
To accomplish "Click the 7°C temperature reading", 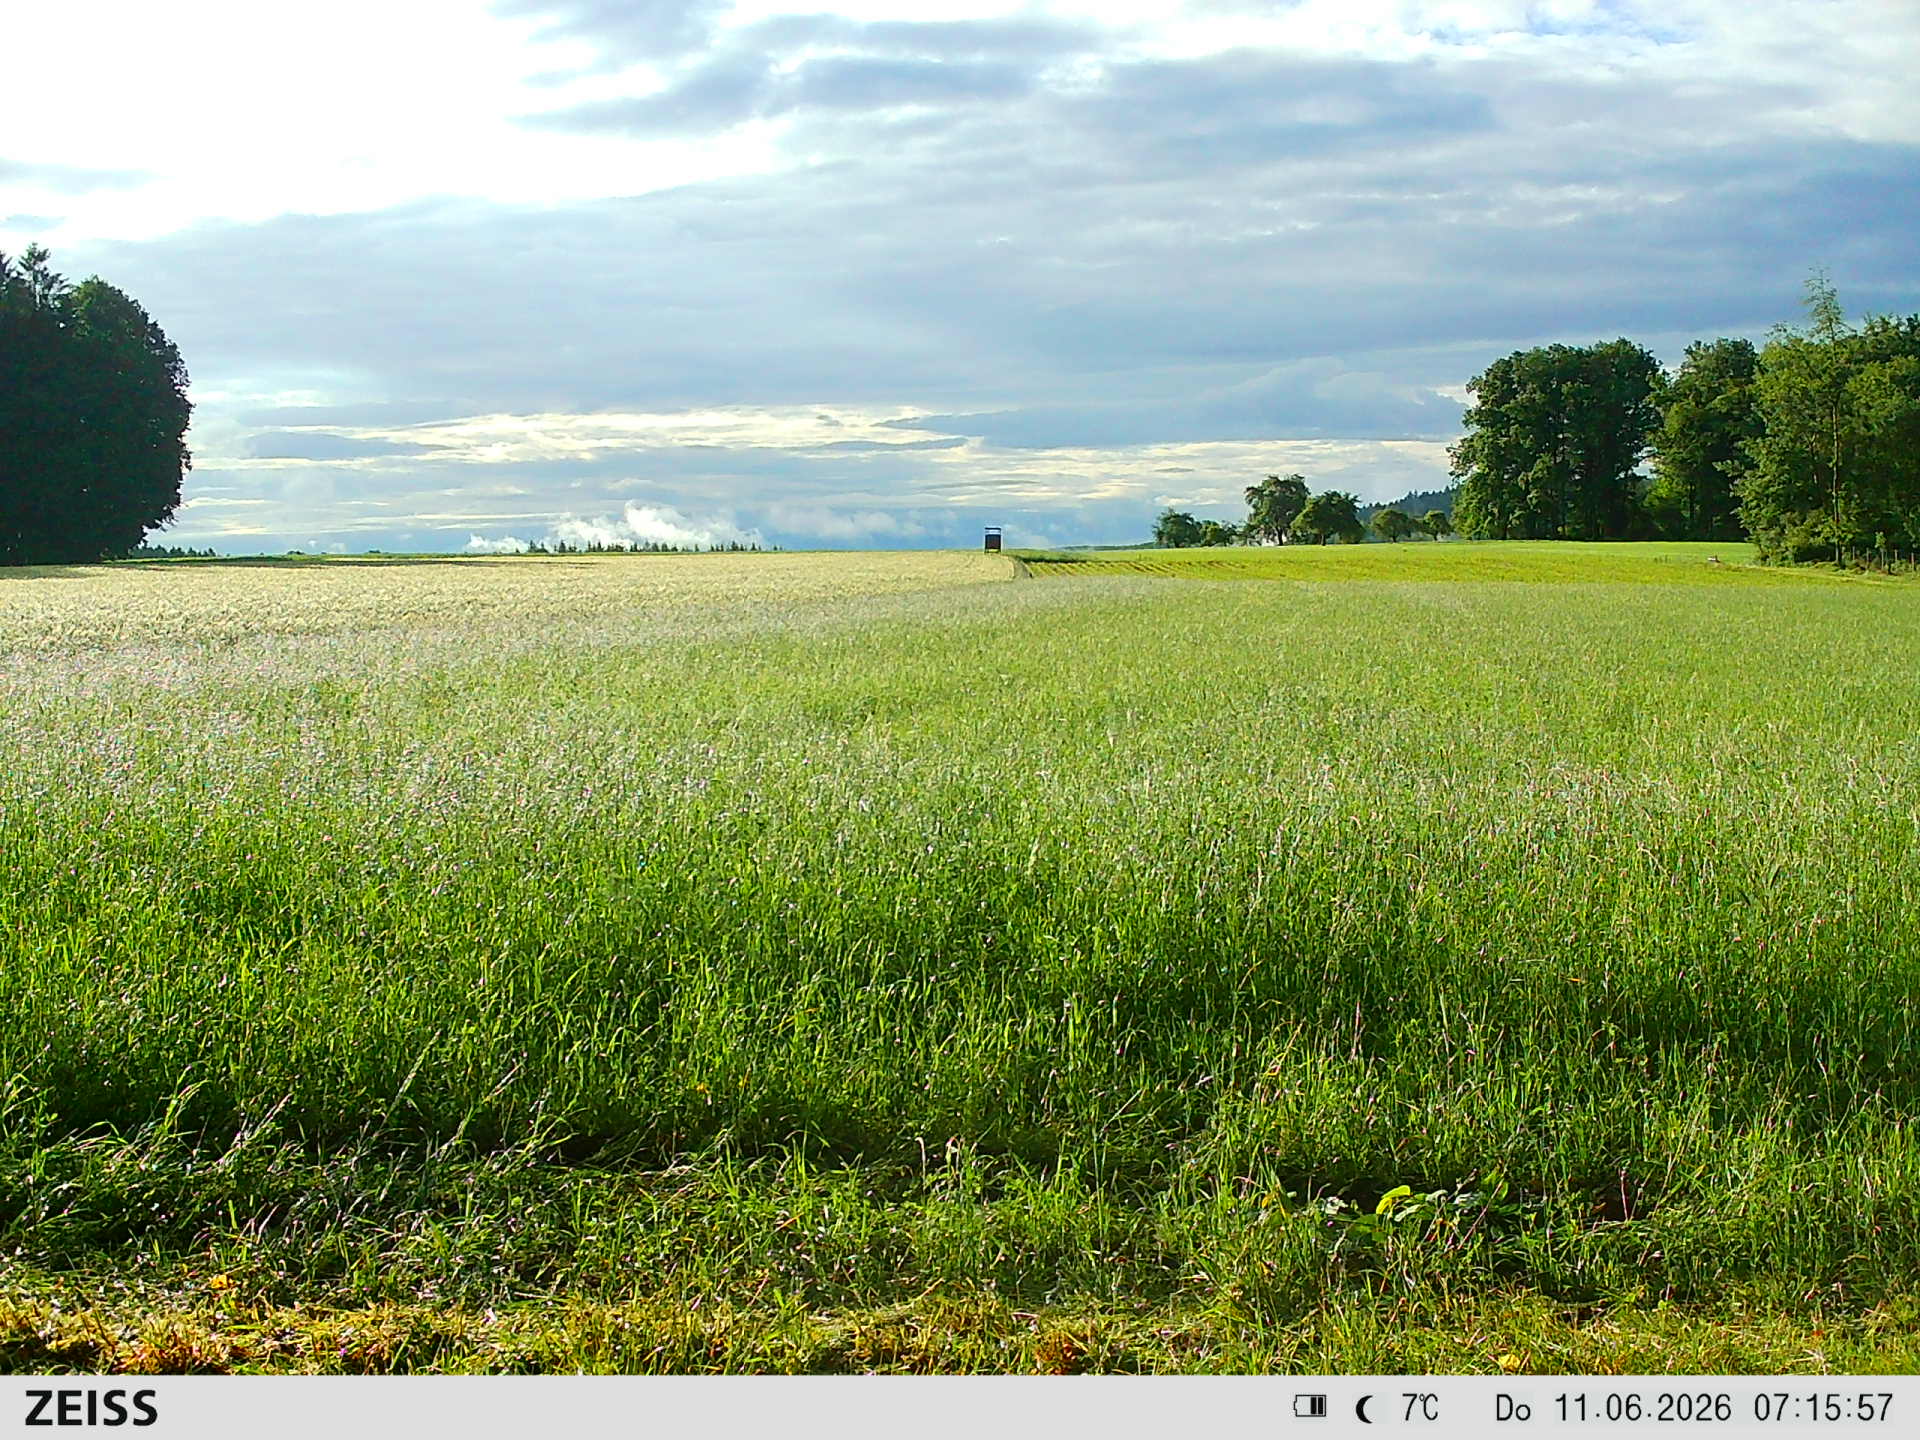I will coord(1419,1408).
